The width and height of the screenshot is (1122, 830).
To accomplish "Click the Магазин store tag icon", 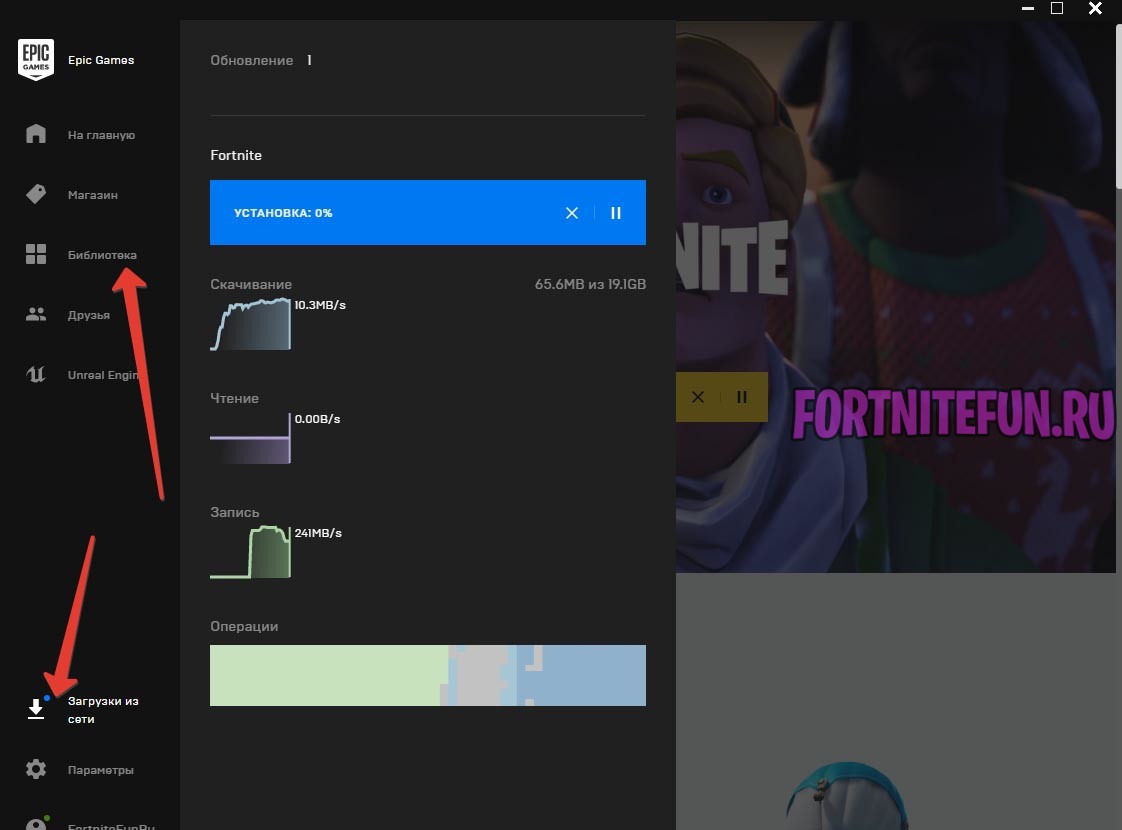I will [36, 194].
